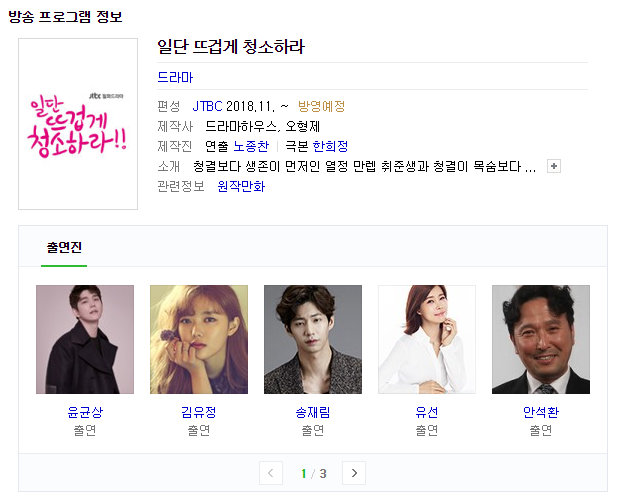The image size is (634, 497).
Task: Go to previous cast page arrow
Action: 271,473
